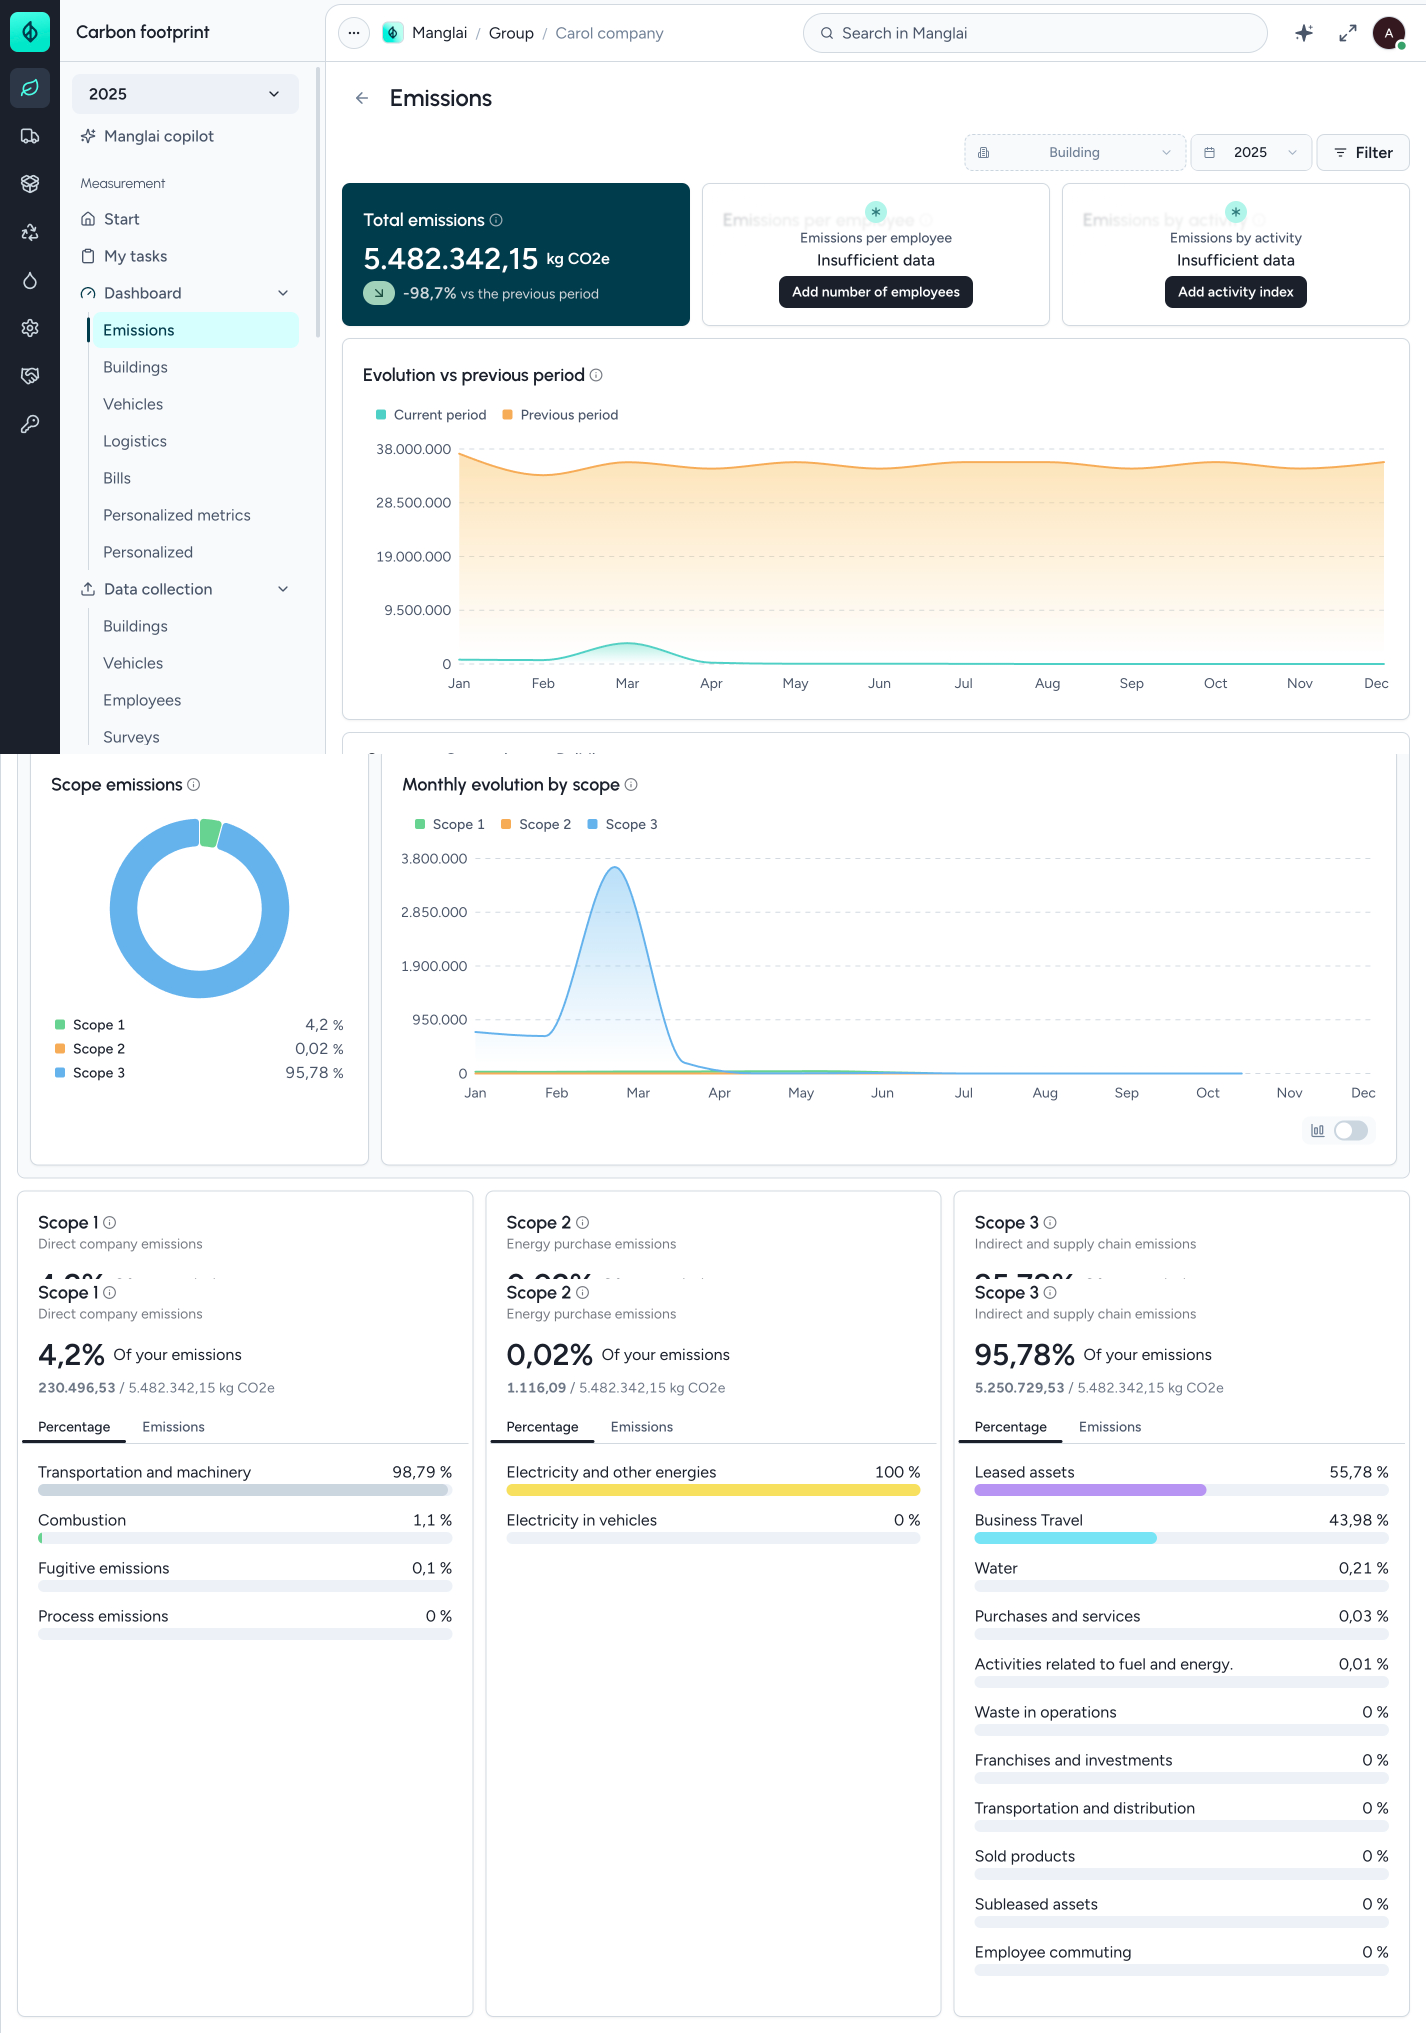The width and height of the screenshot is (1426, 2033).
Task: Open the 2025 year selector in sidebar
Action: pyautogui.click(x=185, y=94)
